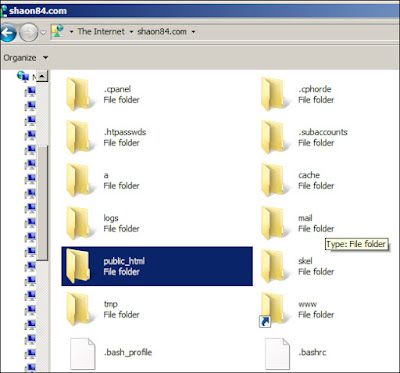Screen dimensions: 400x373
Task: Click the .bash_profile file name
Action: [x=128, y=352]
